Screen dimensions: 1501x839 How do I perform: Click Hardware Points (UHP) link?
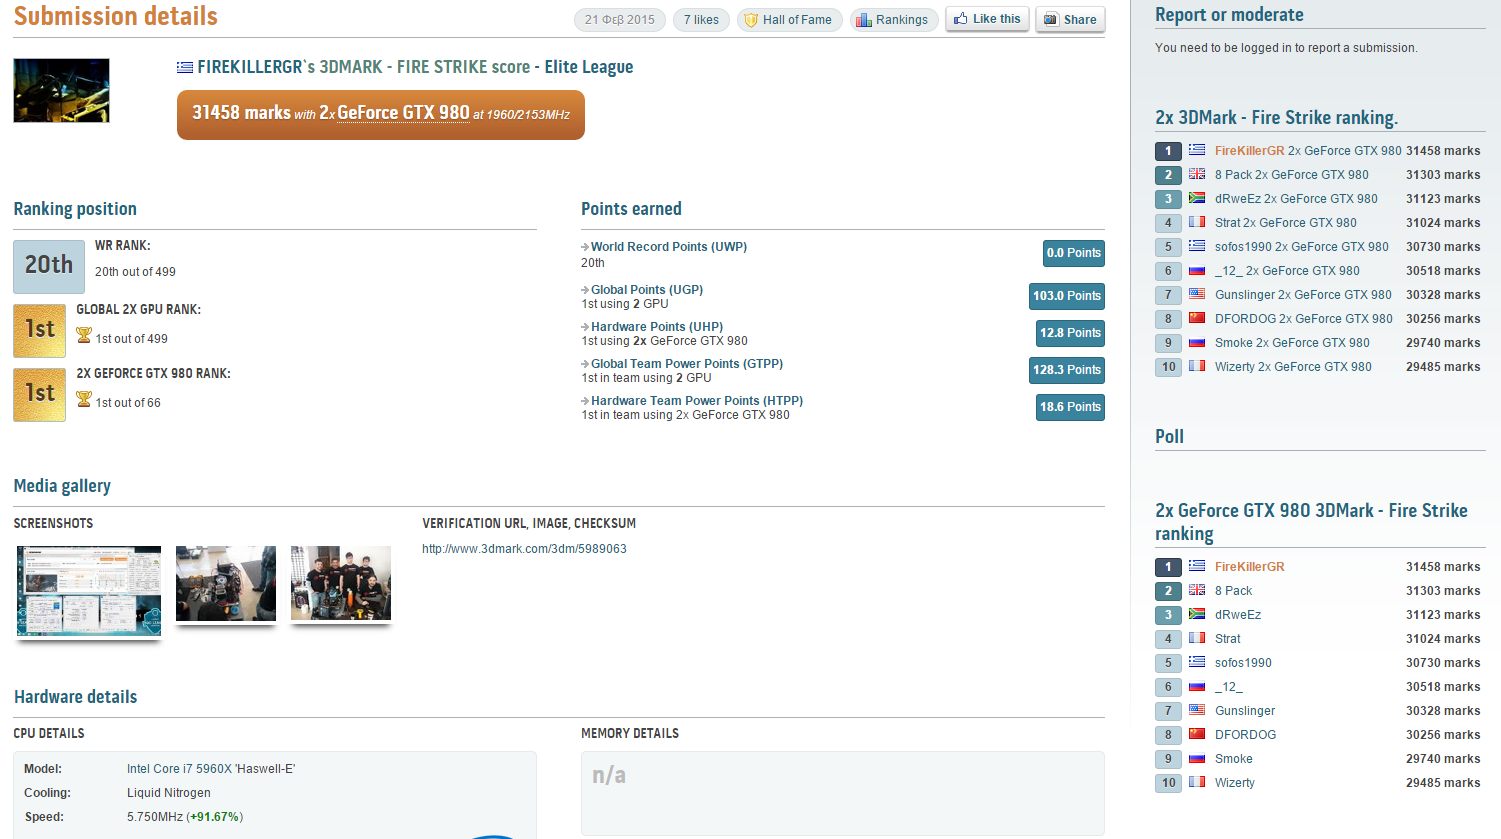click(x=657, y=327)
